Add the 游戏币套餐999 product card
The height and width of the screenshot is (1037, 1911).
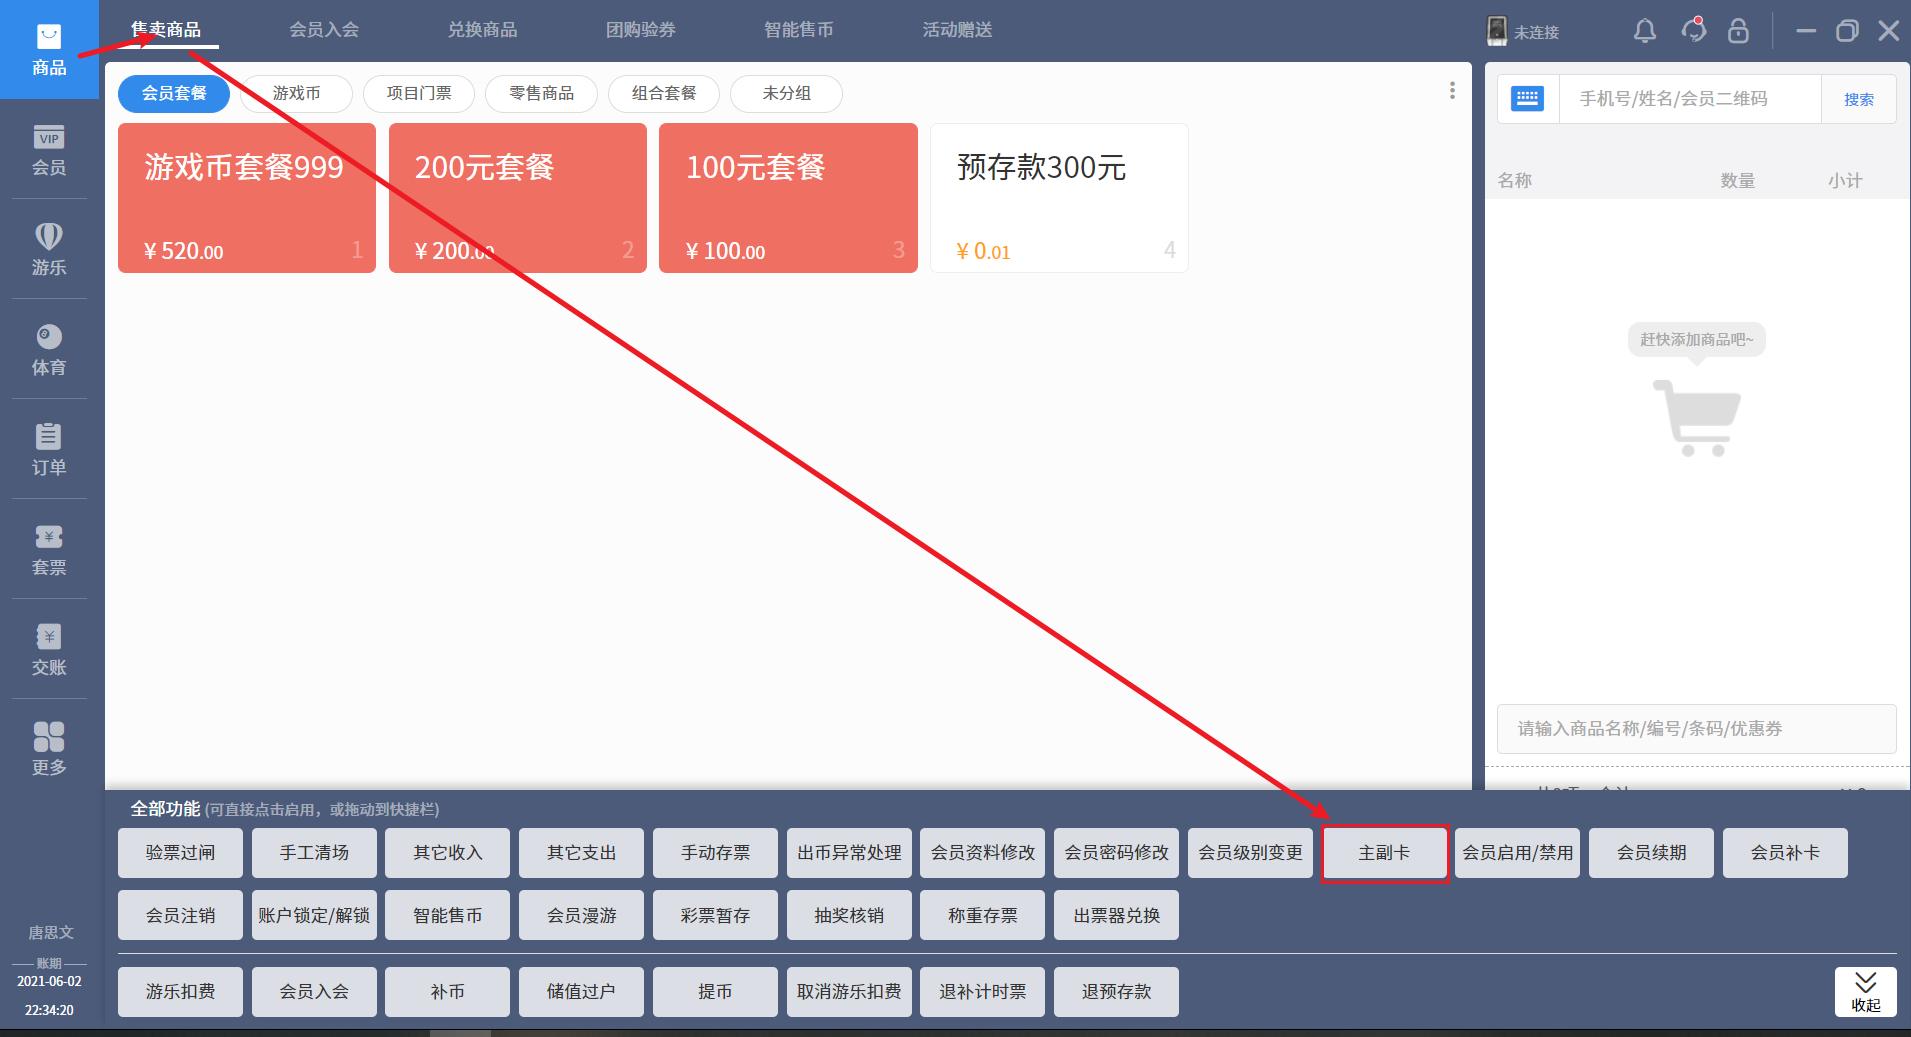(x=247, y=198)
